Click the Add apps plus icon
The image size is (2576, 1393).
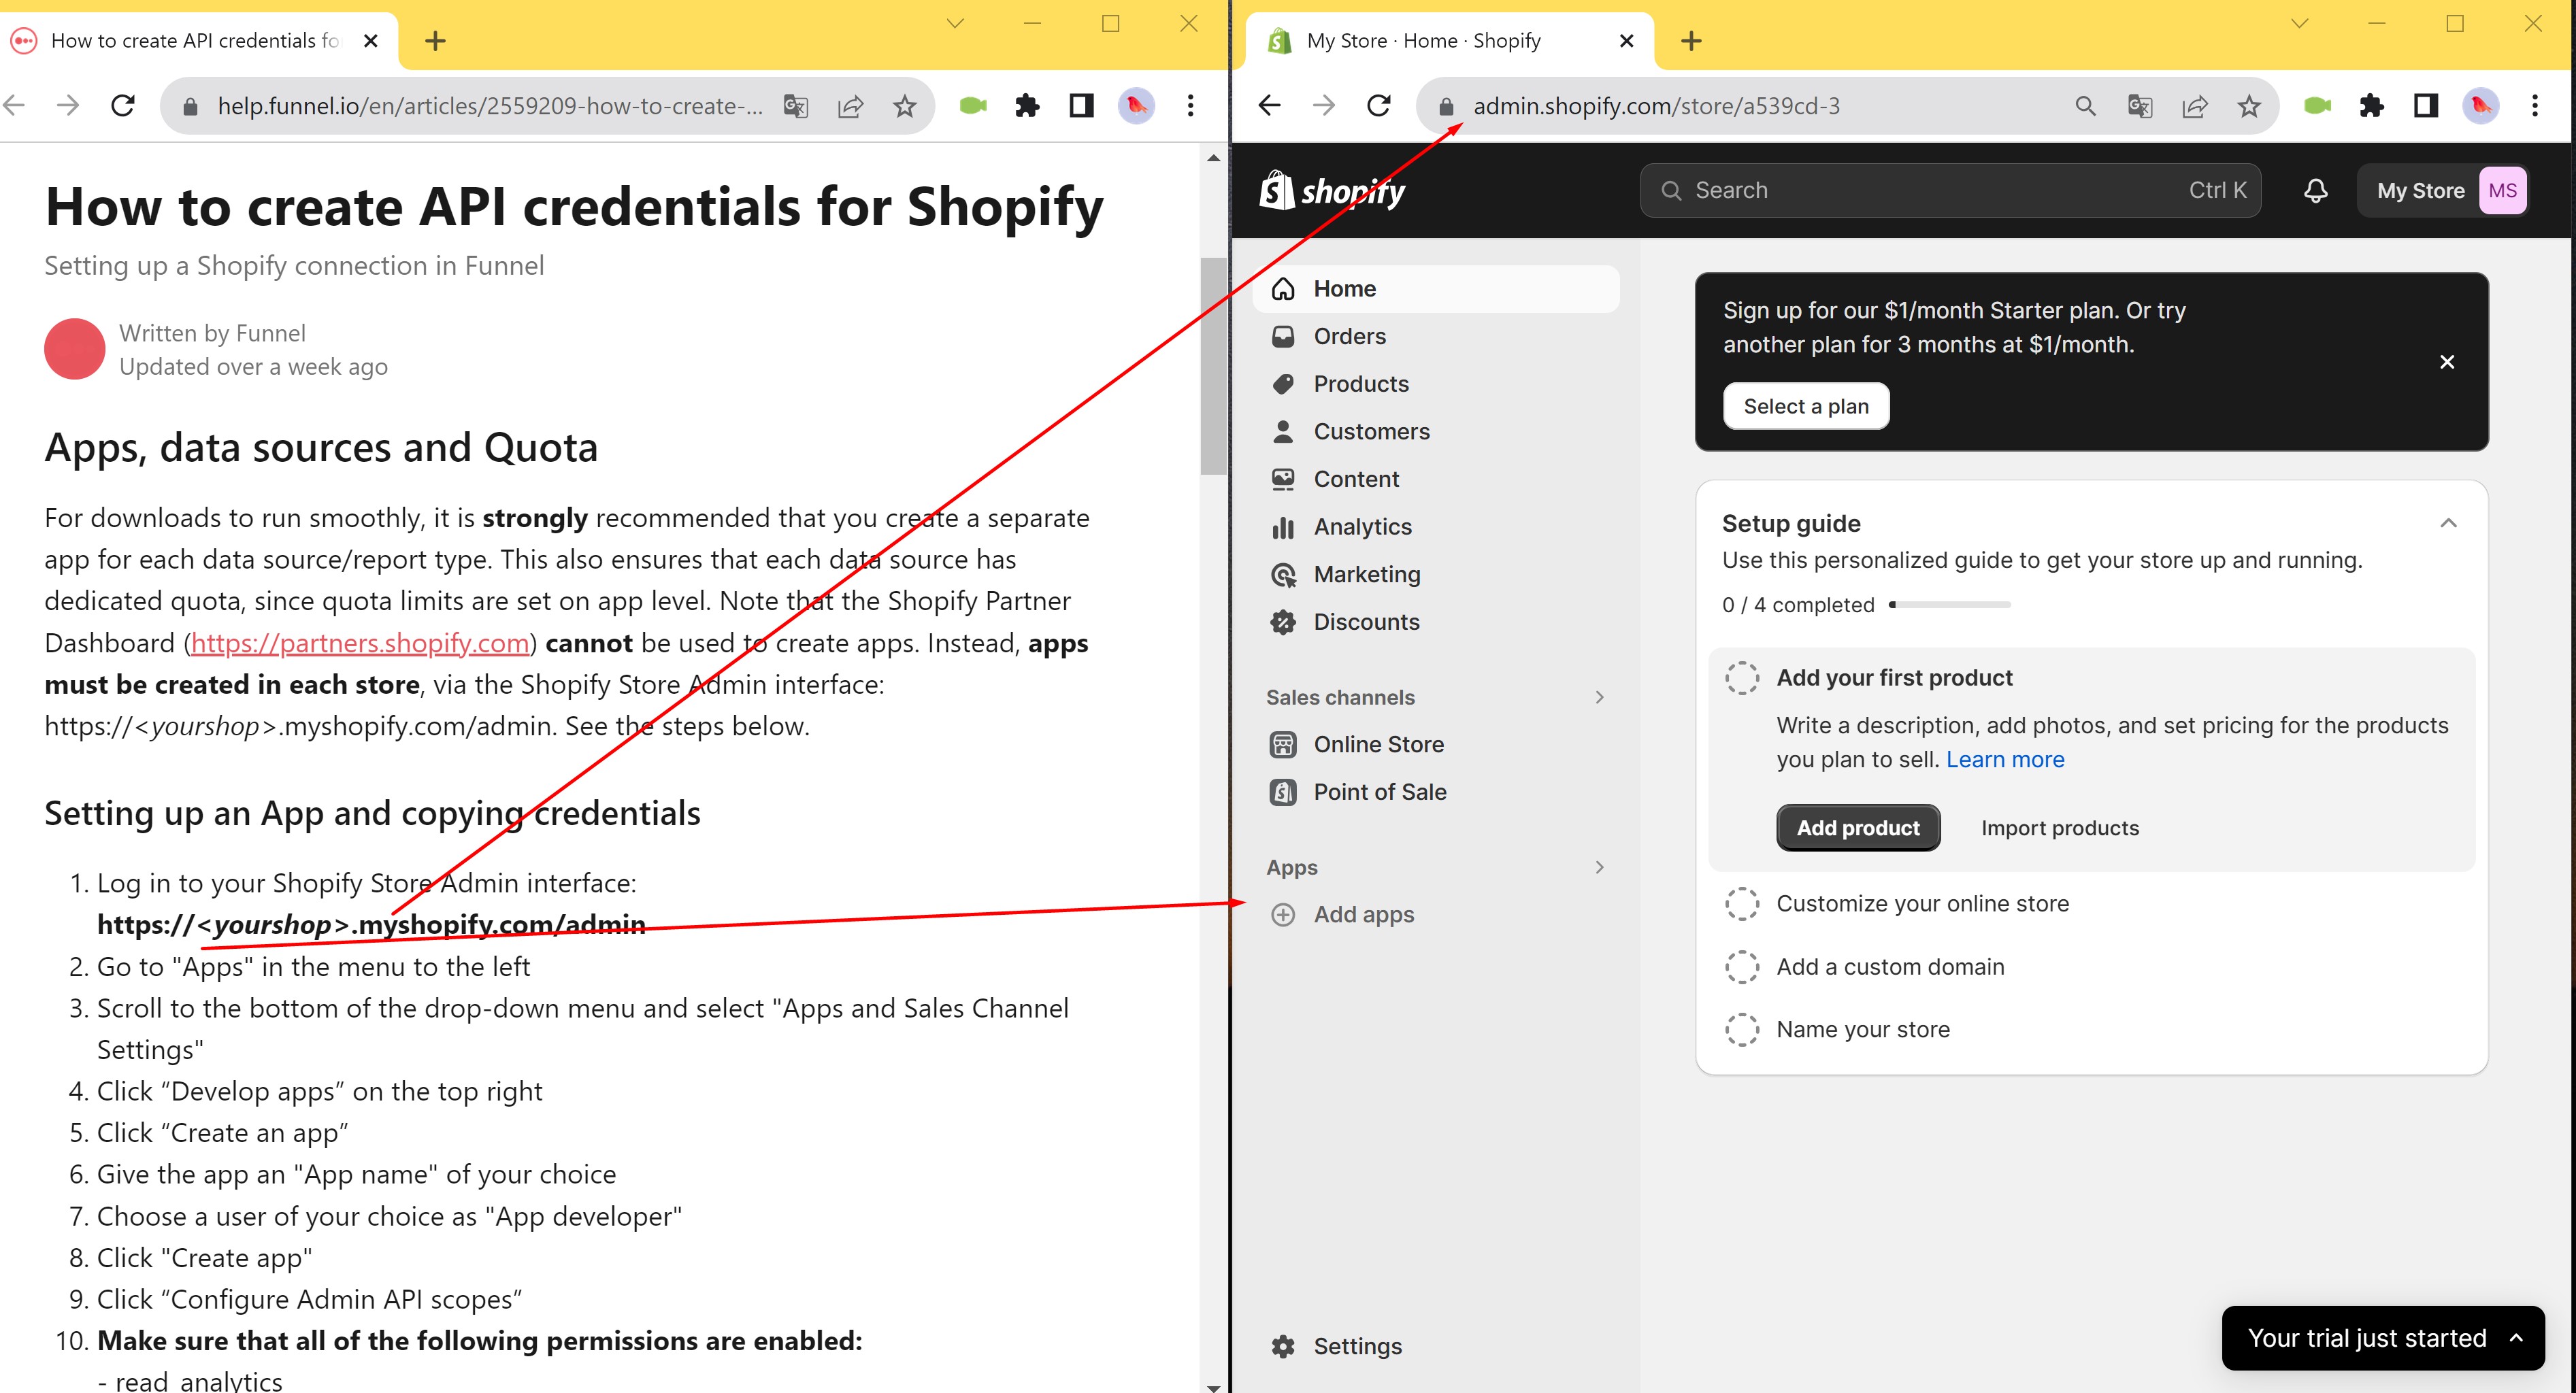tap(1283, 914)
